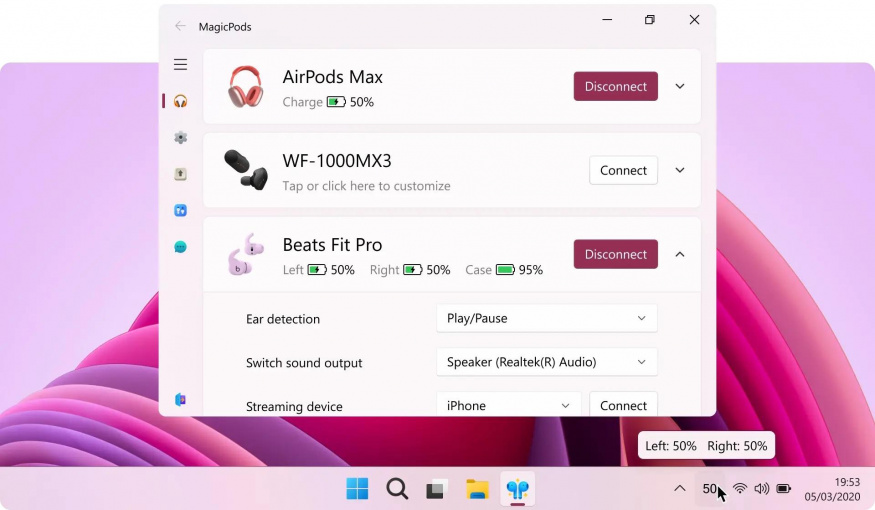875x510 pixels.
Task: Click the AirPods Max charge battery icon
Action: 336,102
